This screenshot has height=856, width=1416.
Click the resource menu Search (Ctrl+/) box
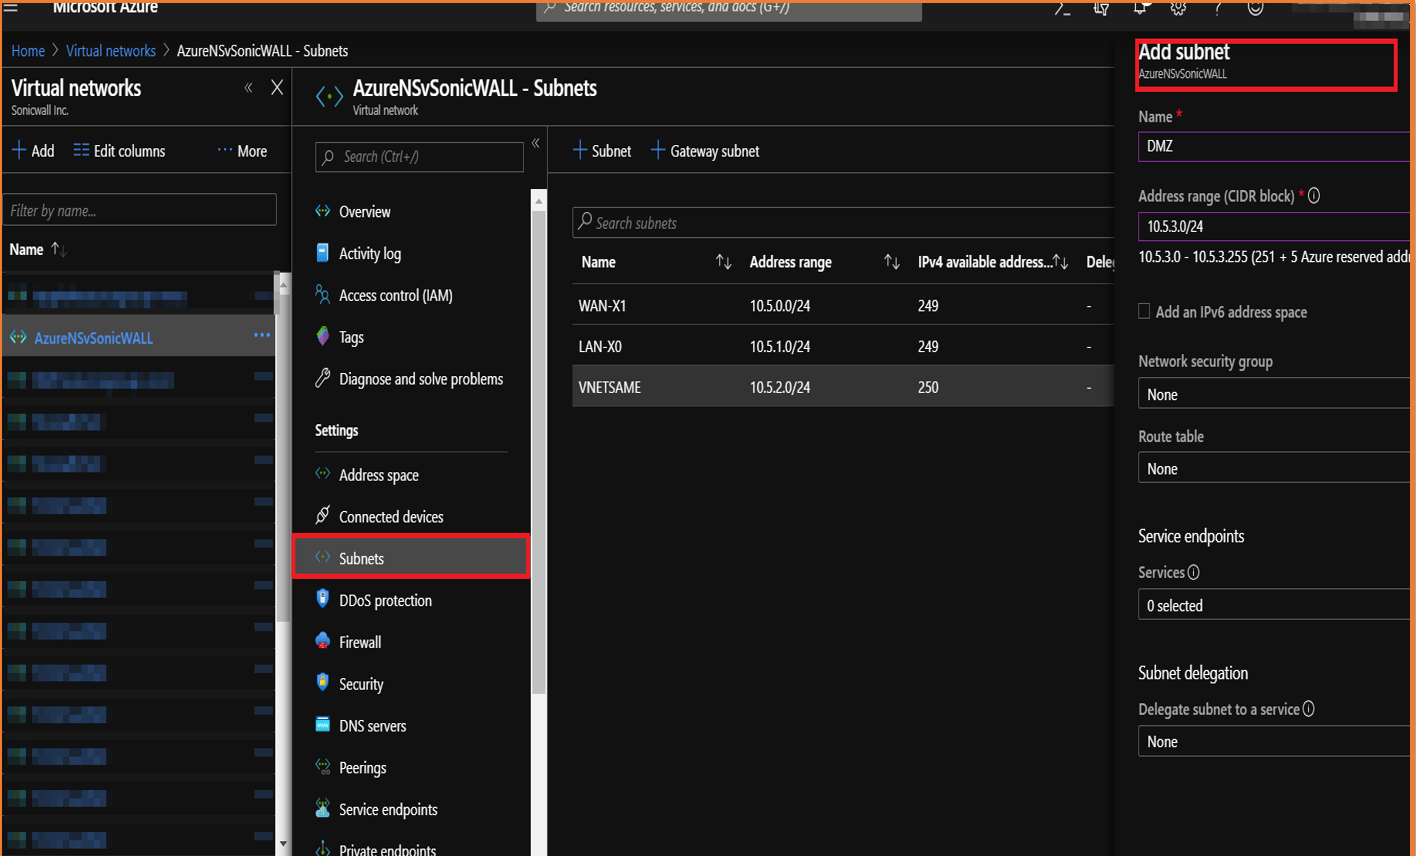pyautogui.click(x=419, y=157)
